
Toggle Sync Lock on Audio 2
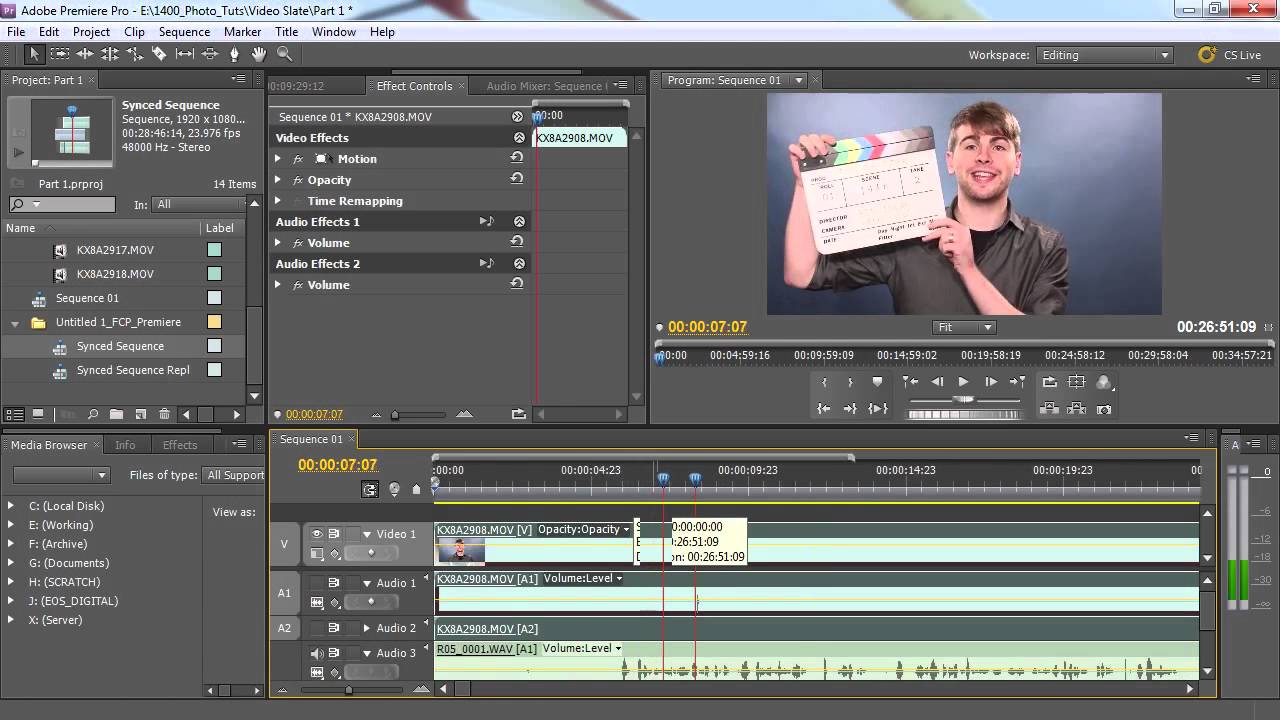click(x=334, y=628)
